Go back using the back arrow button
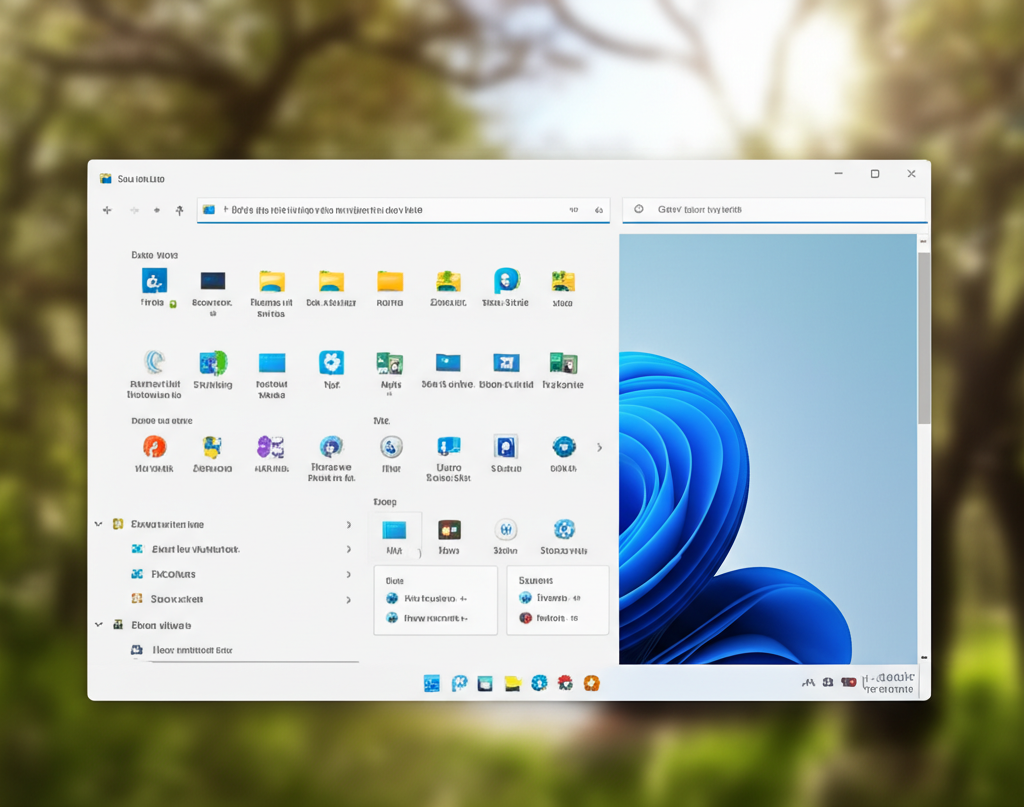 (107, 210)
